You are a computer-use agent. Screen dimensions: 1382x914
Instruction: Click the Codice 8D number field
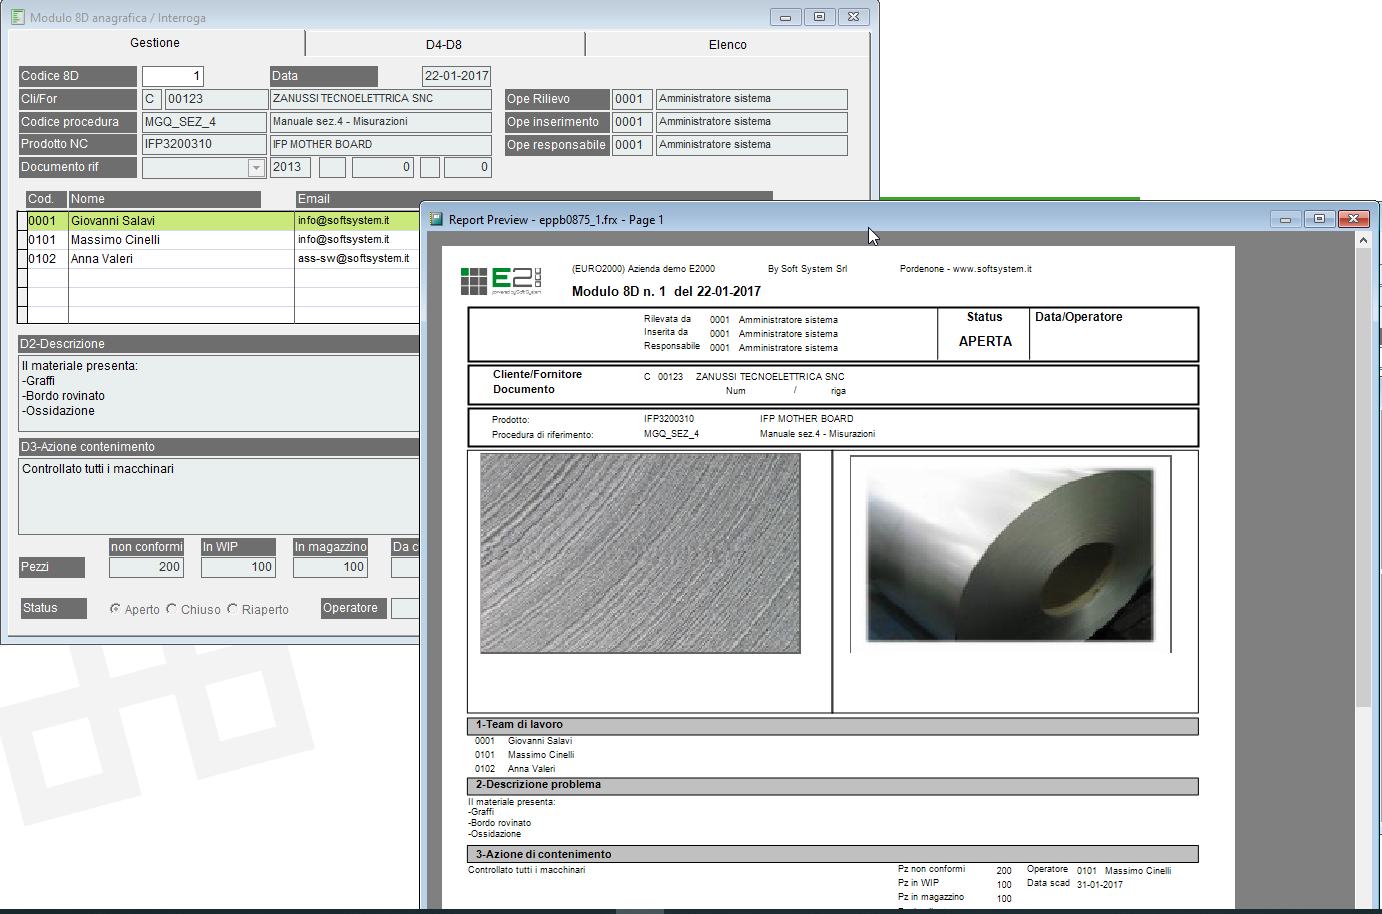tap(172, 76)
